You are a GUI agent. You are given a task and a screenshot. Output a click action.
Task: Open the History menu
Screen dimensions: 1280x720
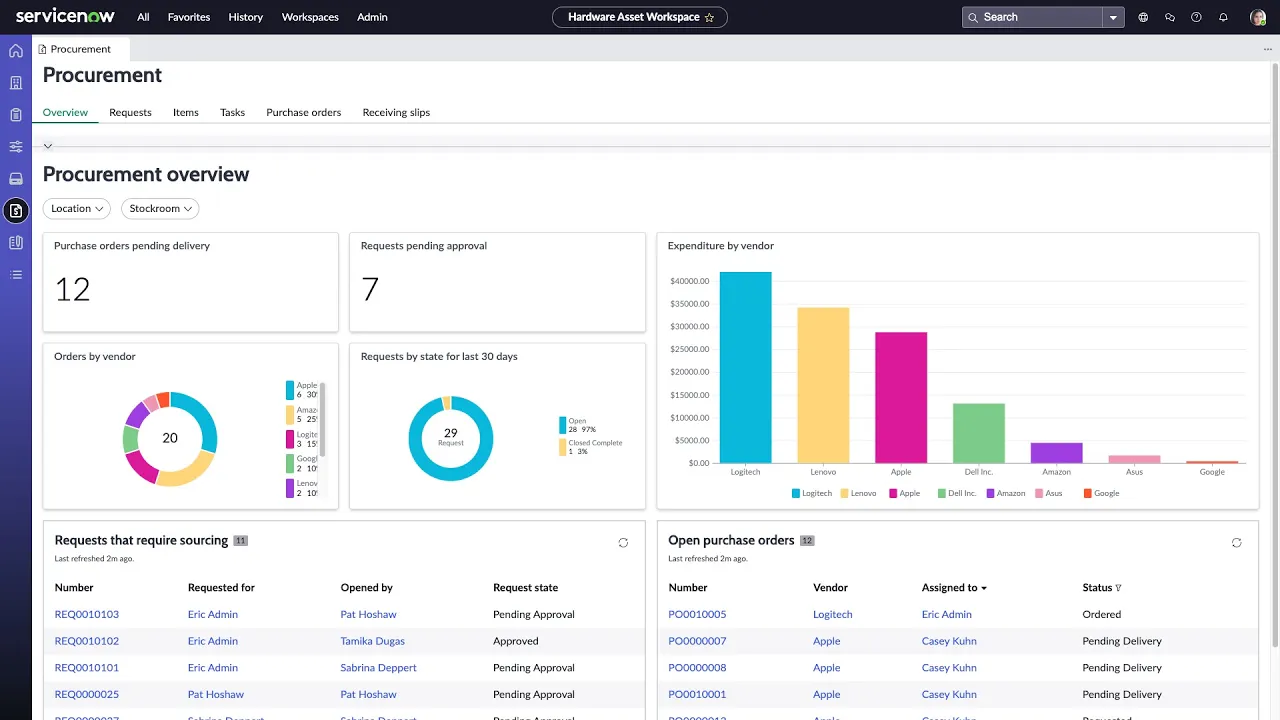point(246,17)
